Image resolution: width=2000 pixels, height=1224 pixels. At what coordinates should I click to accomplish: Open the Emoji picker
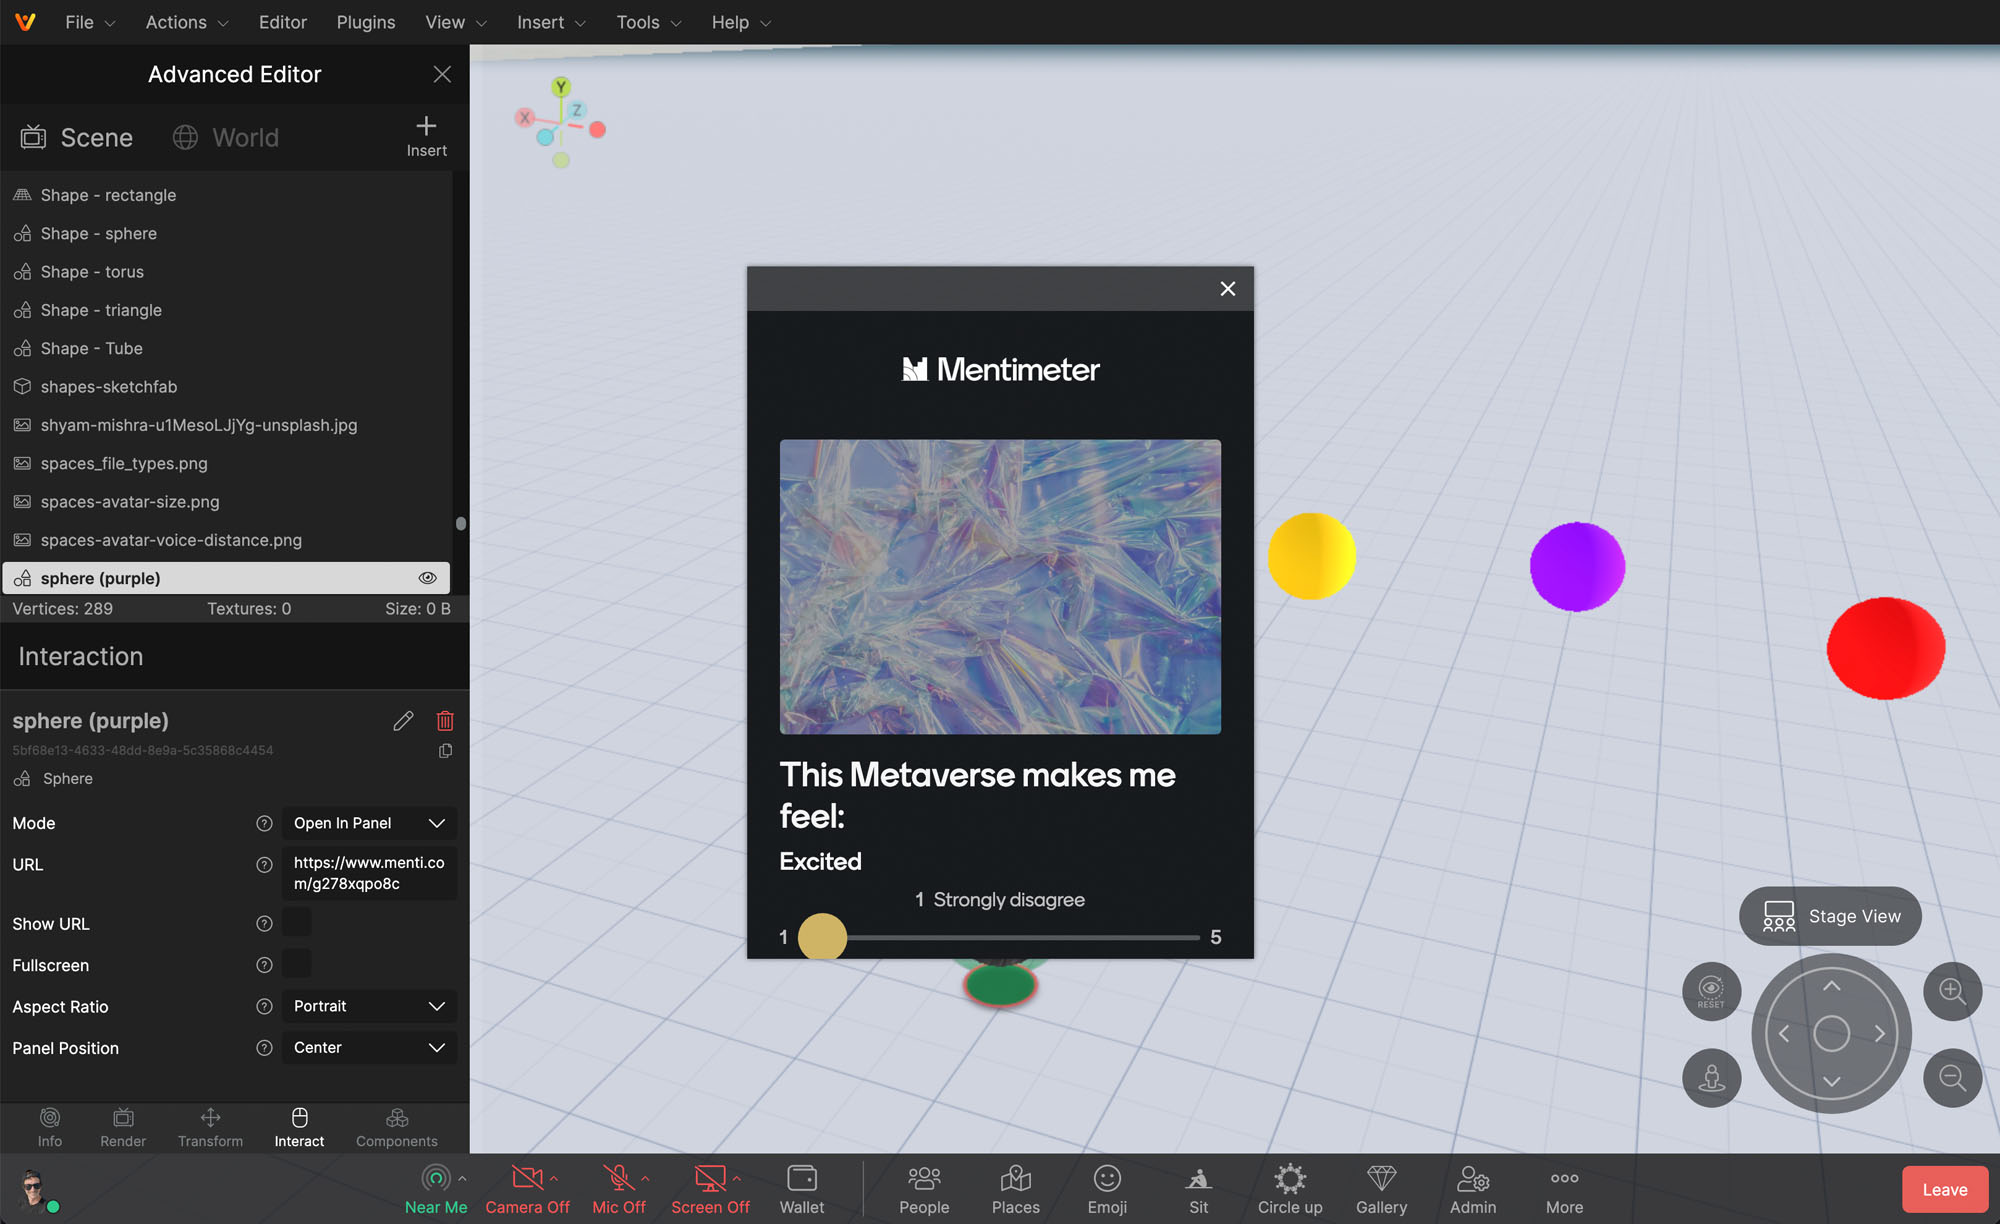(x=1107, y=1189)
